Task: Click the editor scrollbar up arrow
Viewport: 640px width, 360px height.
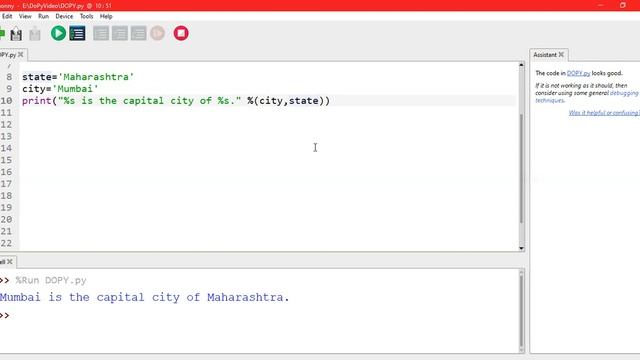Action: [521, 65]
